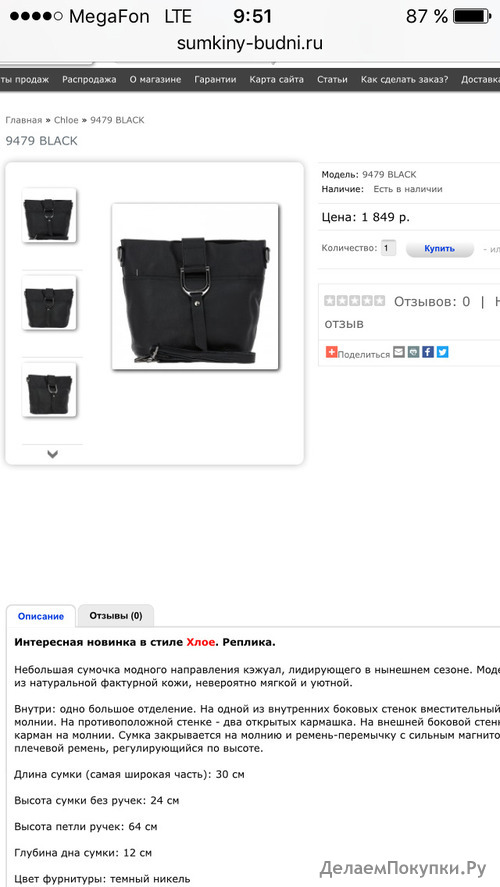Focus the Количество quantity field
Viewport: 500px width, 887px height.
388,248
